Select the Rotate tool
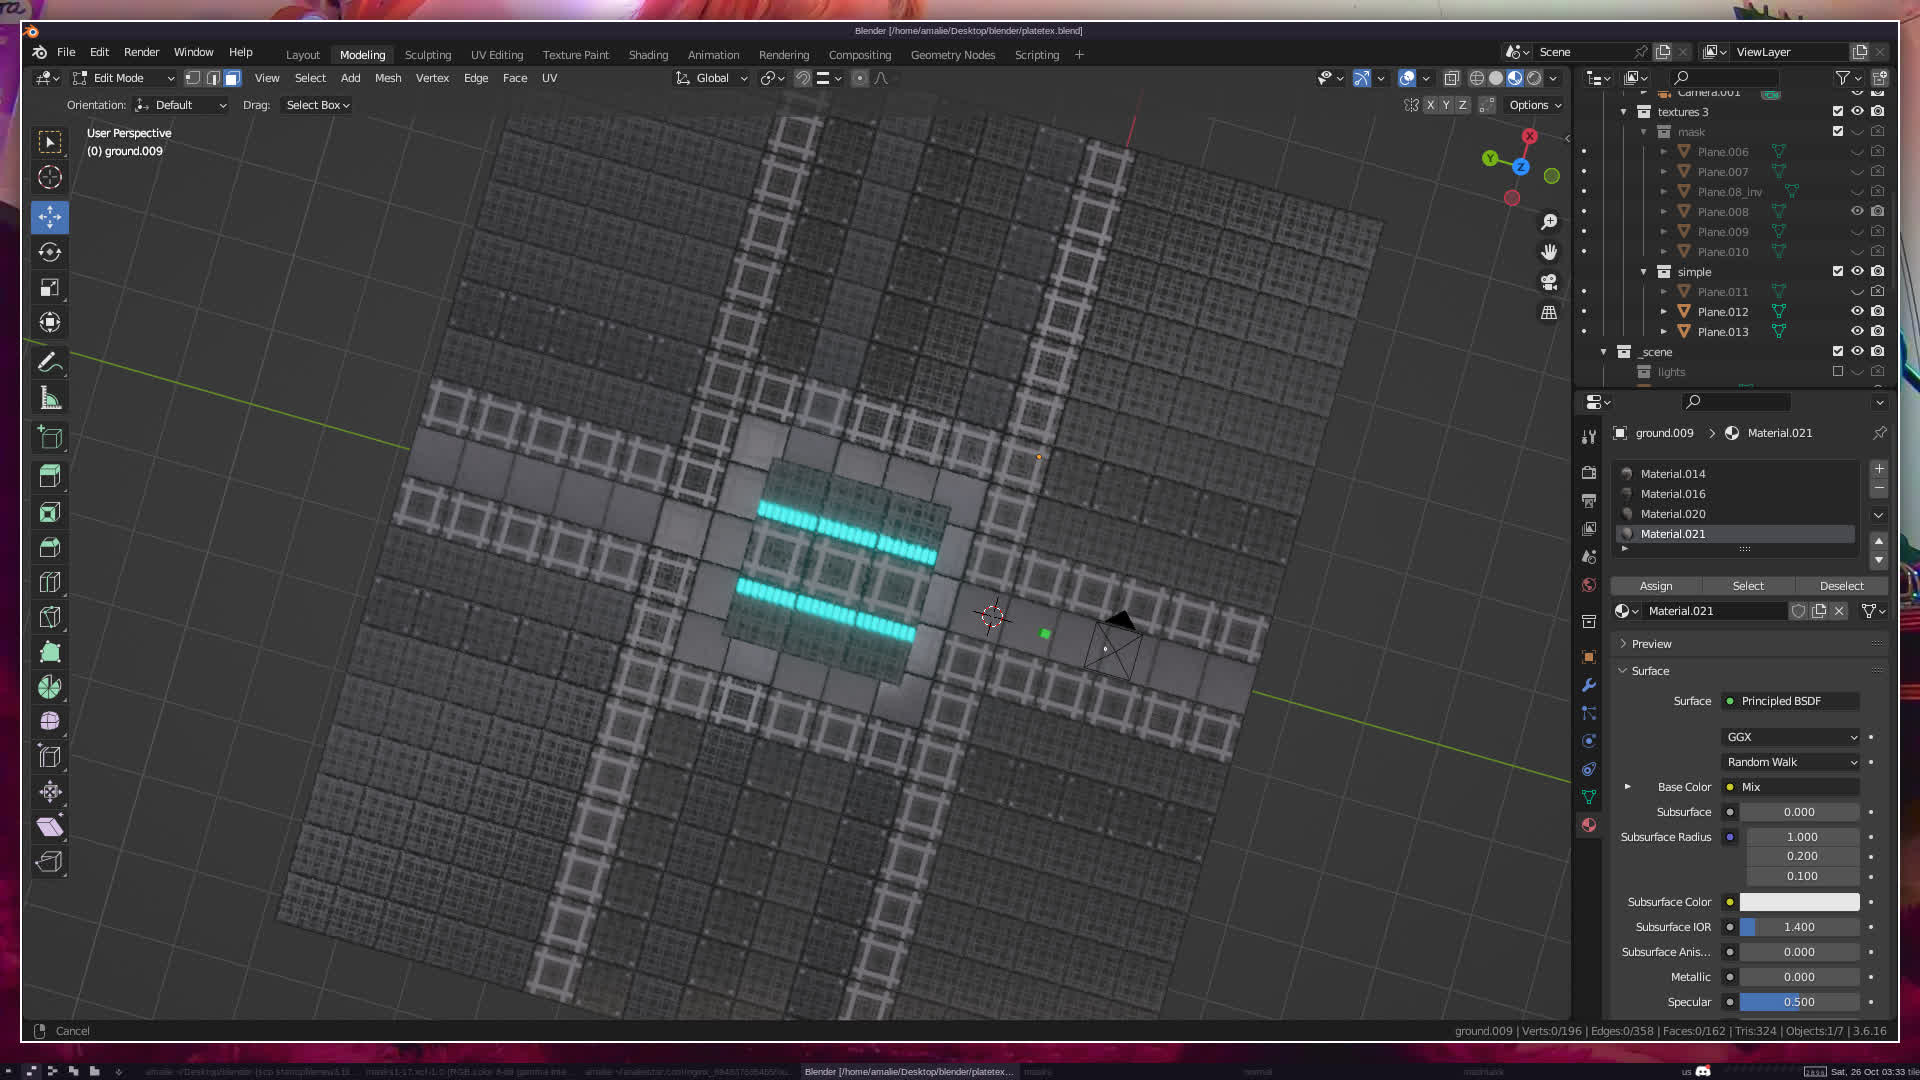The image size is (1920, 1080). (50, 252)
